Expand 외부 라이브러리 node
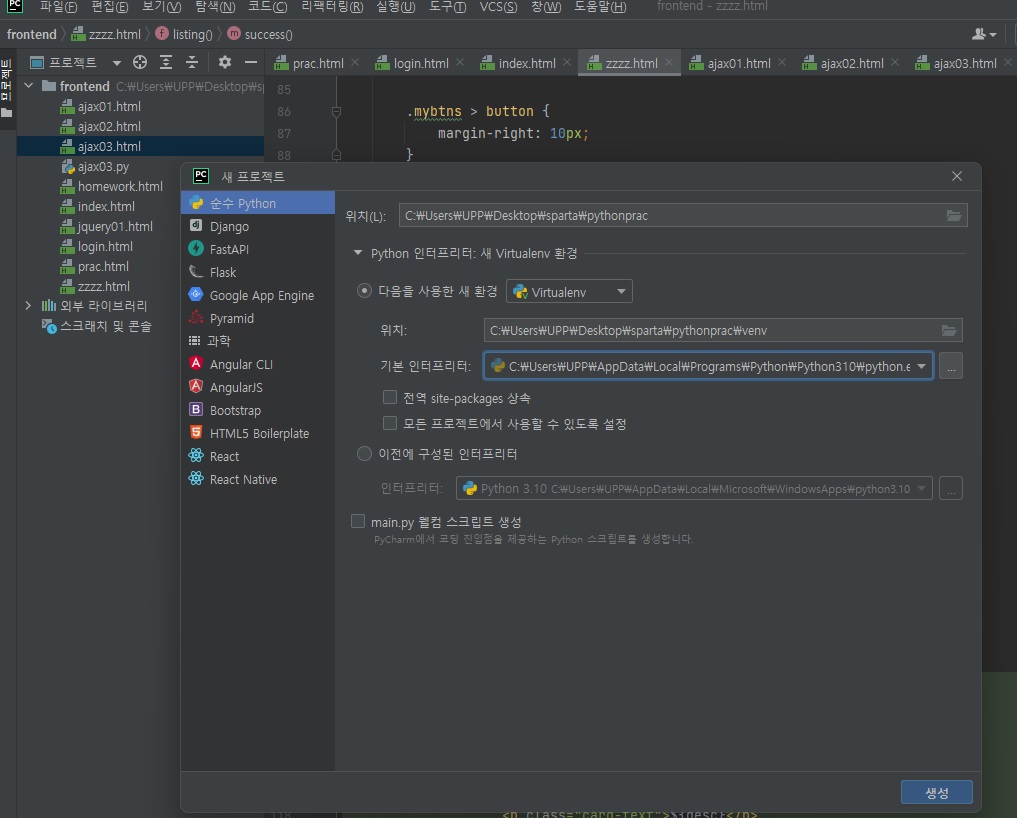The height and width of the screenshot is (818, 1017). [x=28, y=306]
